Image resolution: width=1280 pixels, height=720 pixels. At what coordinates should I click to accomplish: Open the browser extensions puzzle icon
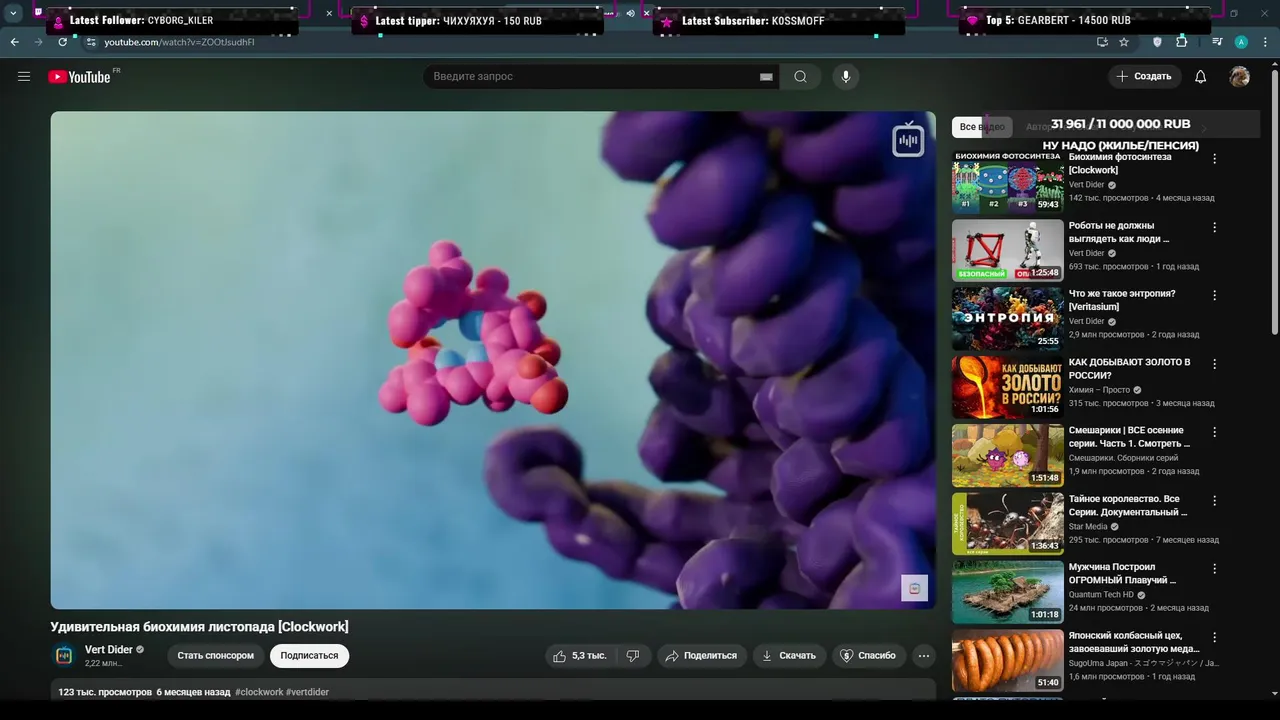click(x=1181, y=42)
